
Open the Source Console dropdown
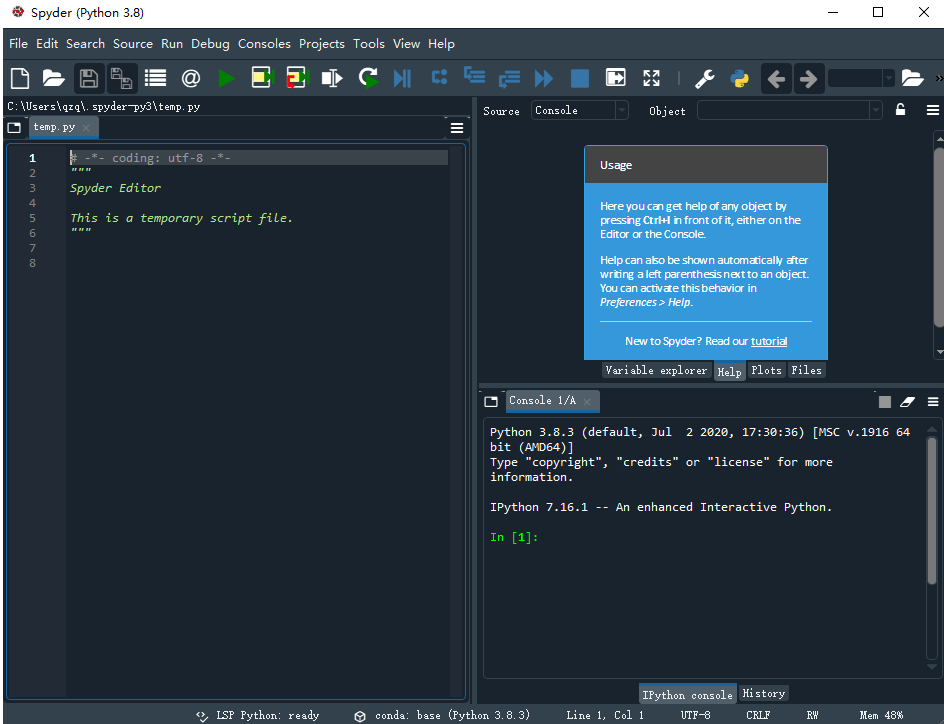pyautogui.click(x=579, y=110)
